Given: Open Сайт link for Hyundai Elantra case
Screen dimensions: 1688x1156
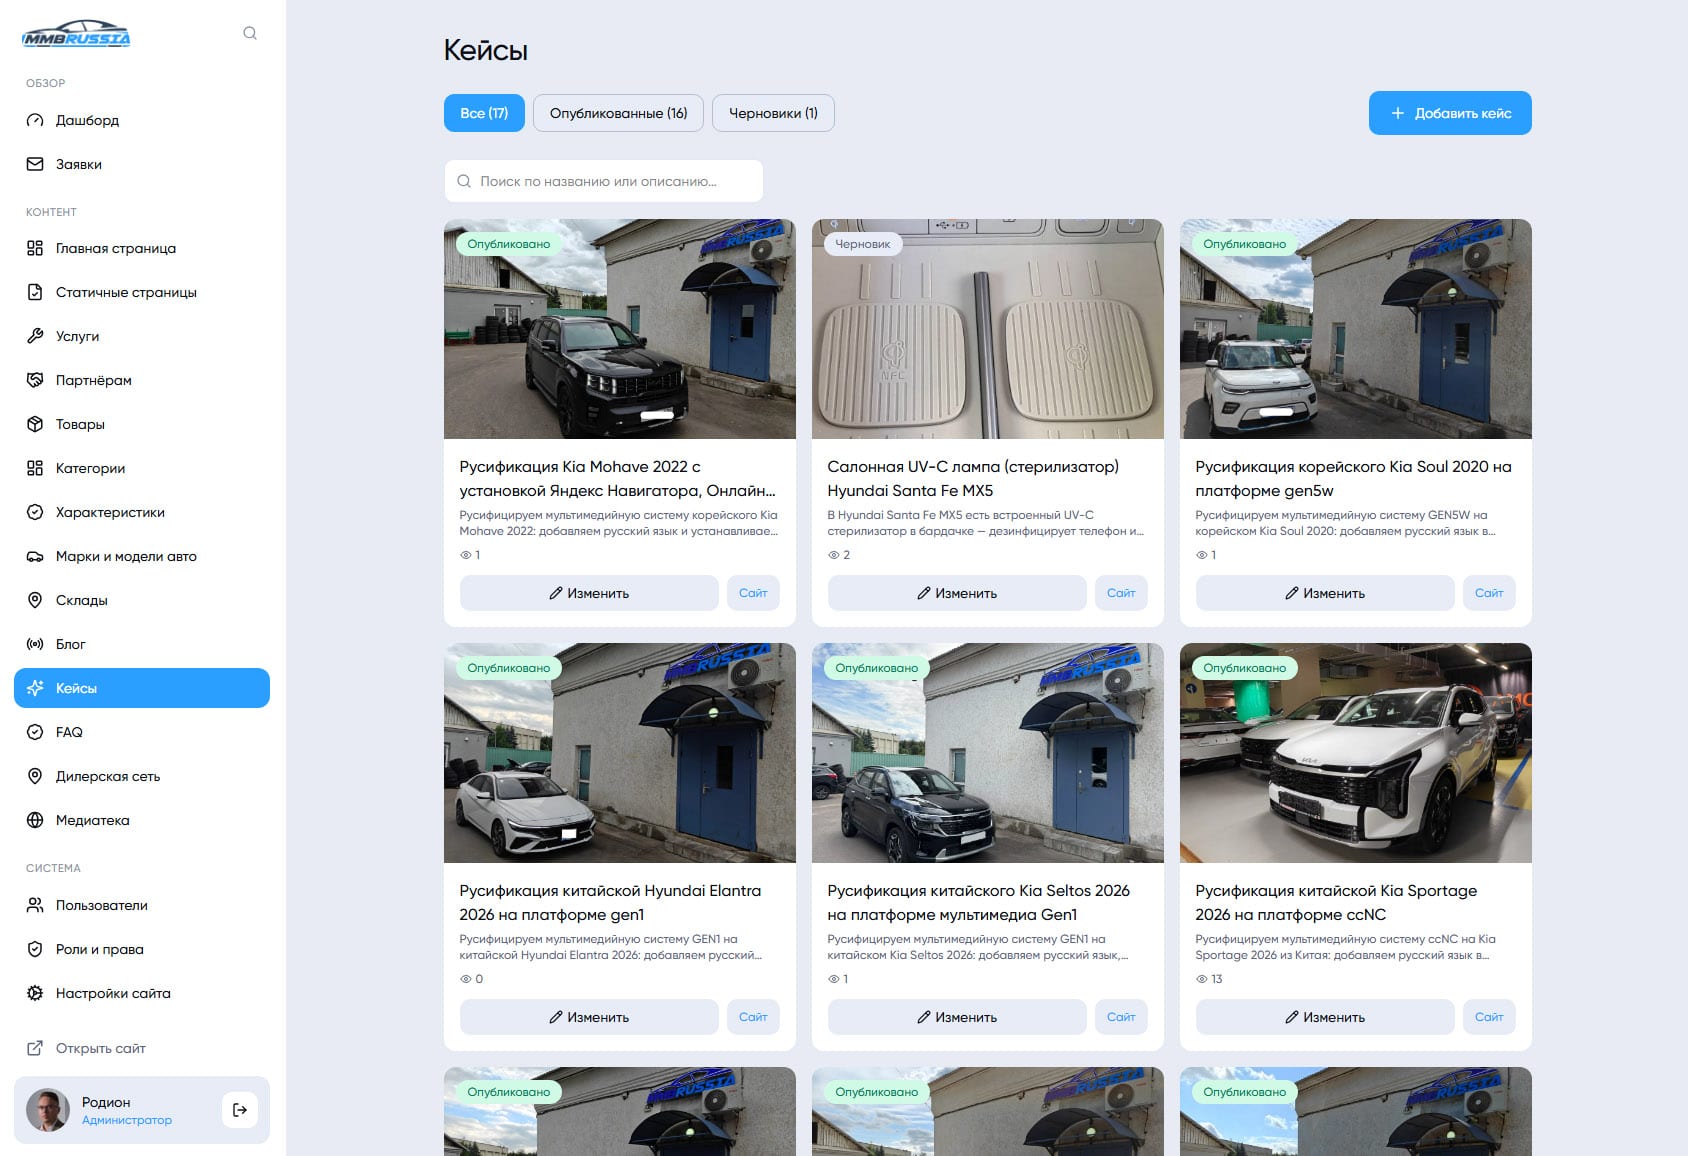Looking at the screenshot, I should click(753, 1017).
